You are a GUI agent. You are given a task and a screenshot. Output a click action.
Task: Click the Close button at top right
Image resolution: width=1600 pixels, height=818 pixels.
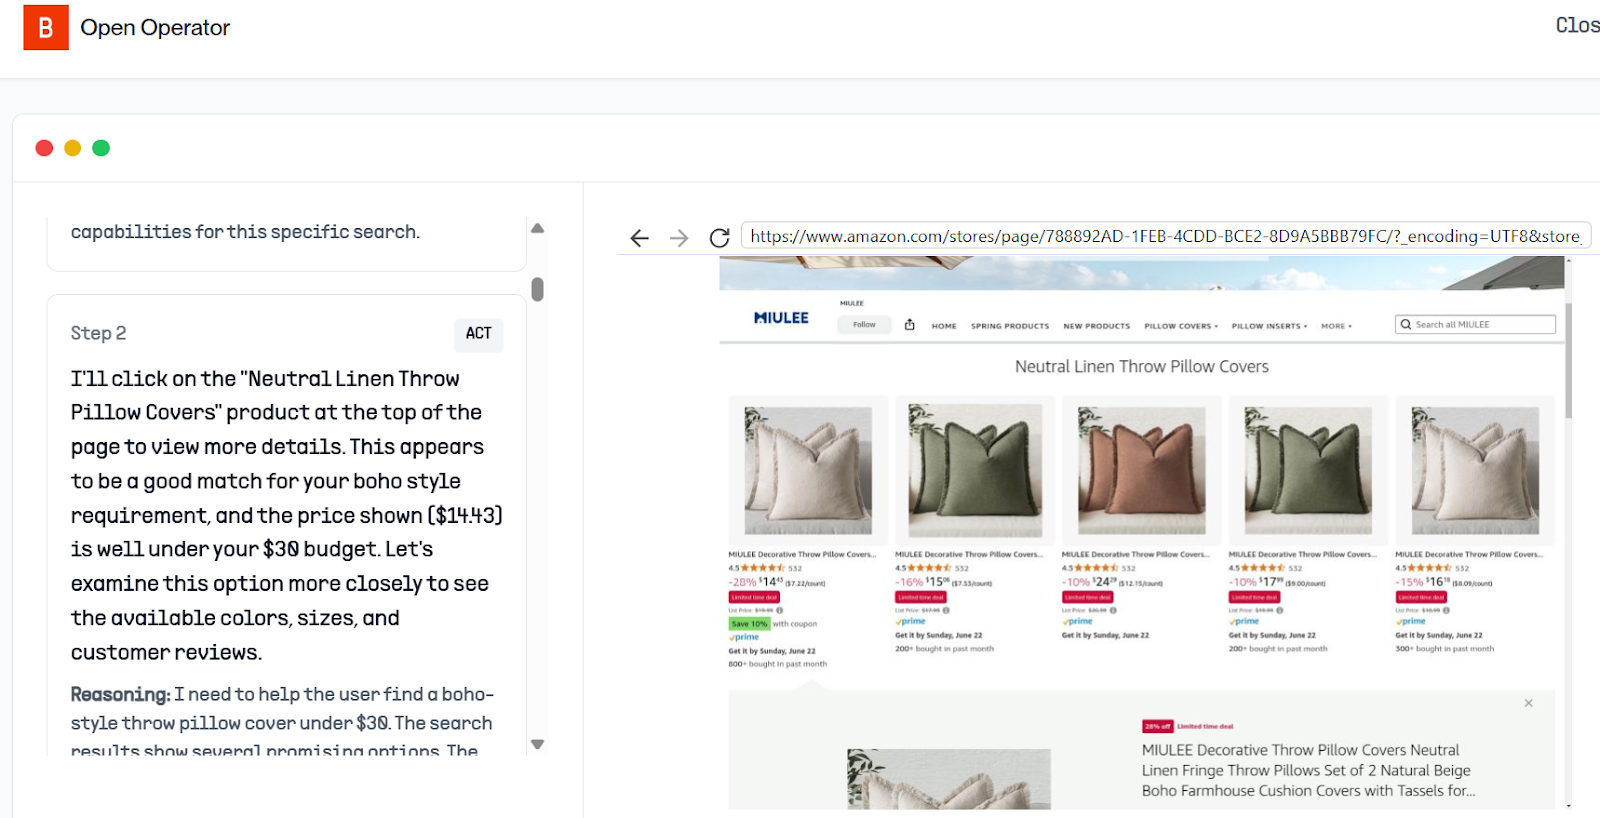pyautogui.click(x=1577, y=26)
